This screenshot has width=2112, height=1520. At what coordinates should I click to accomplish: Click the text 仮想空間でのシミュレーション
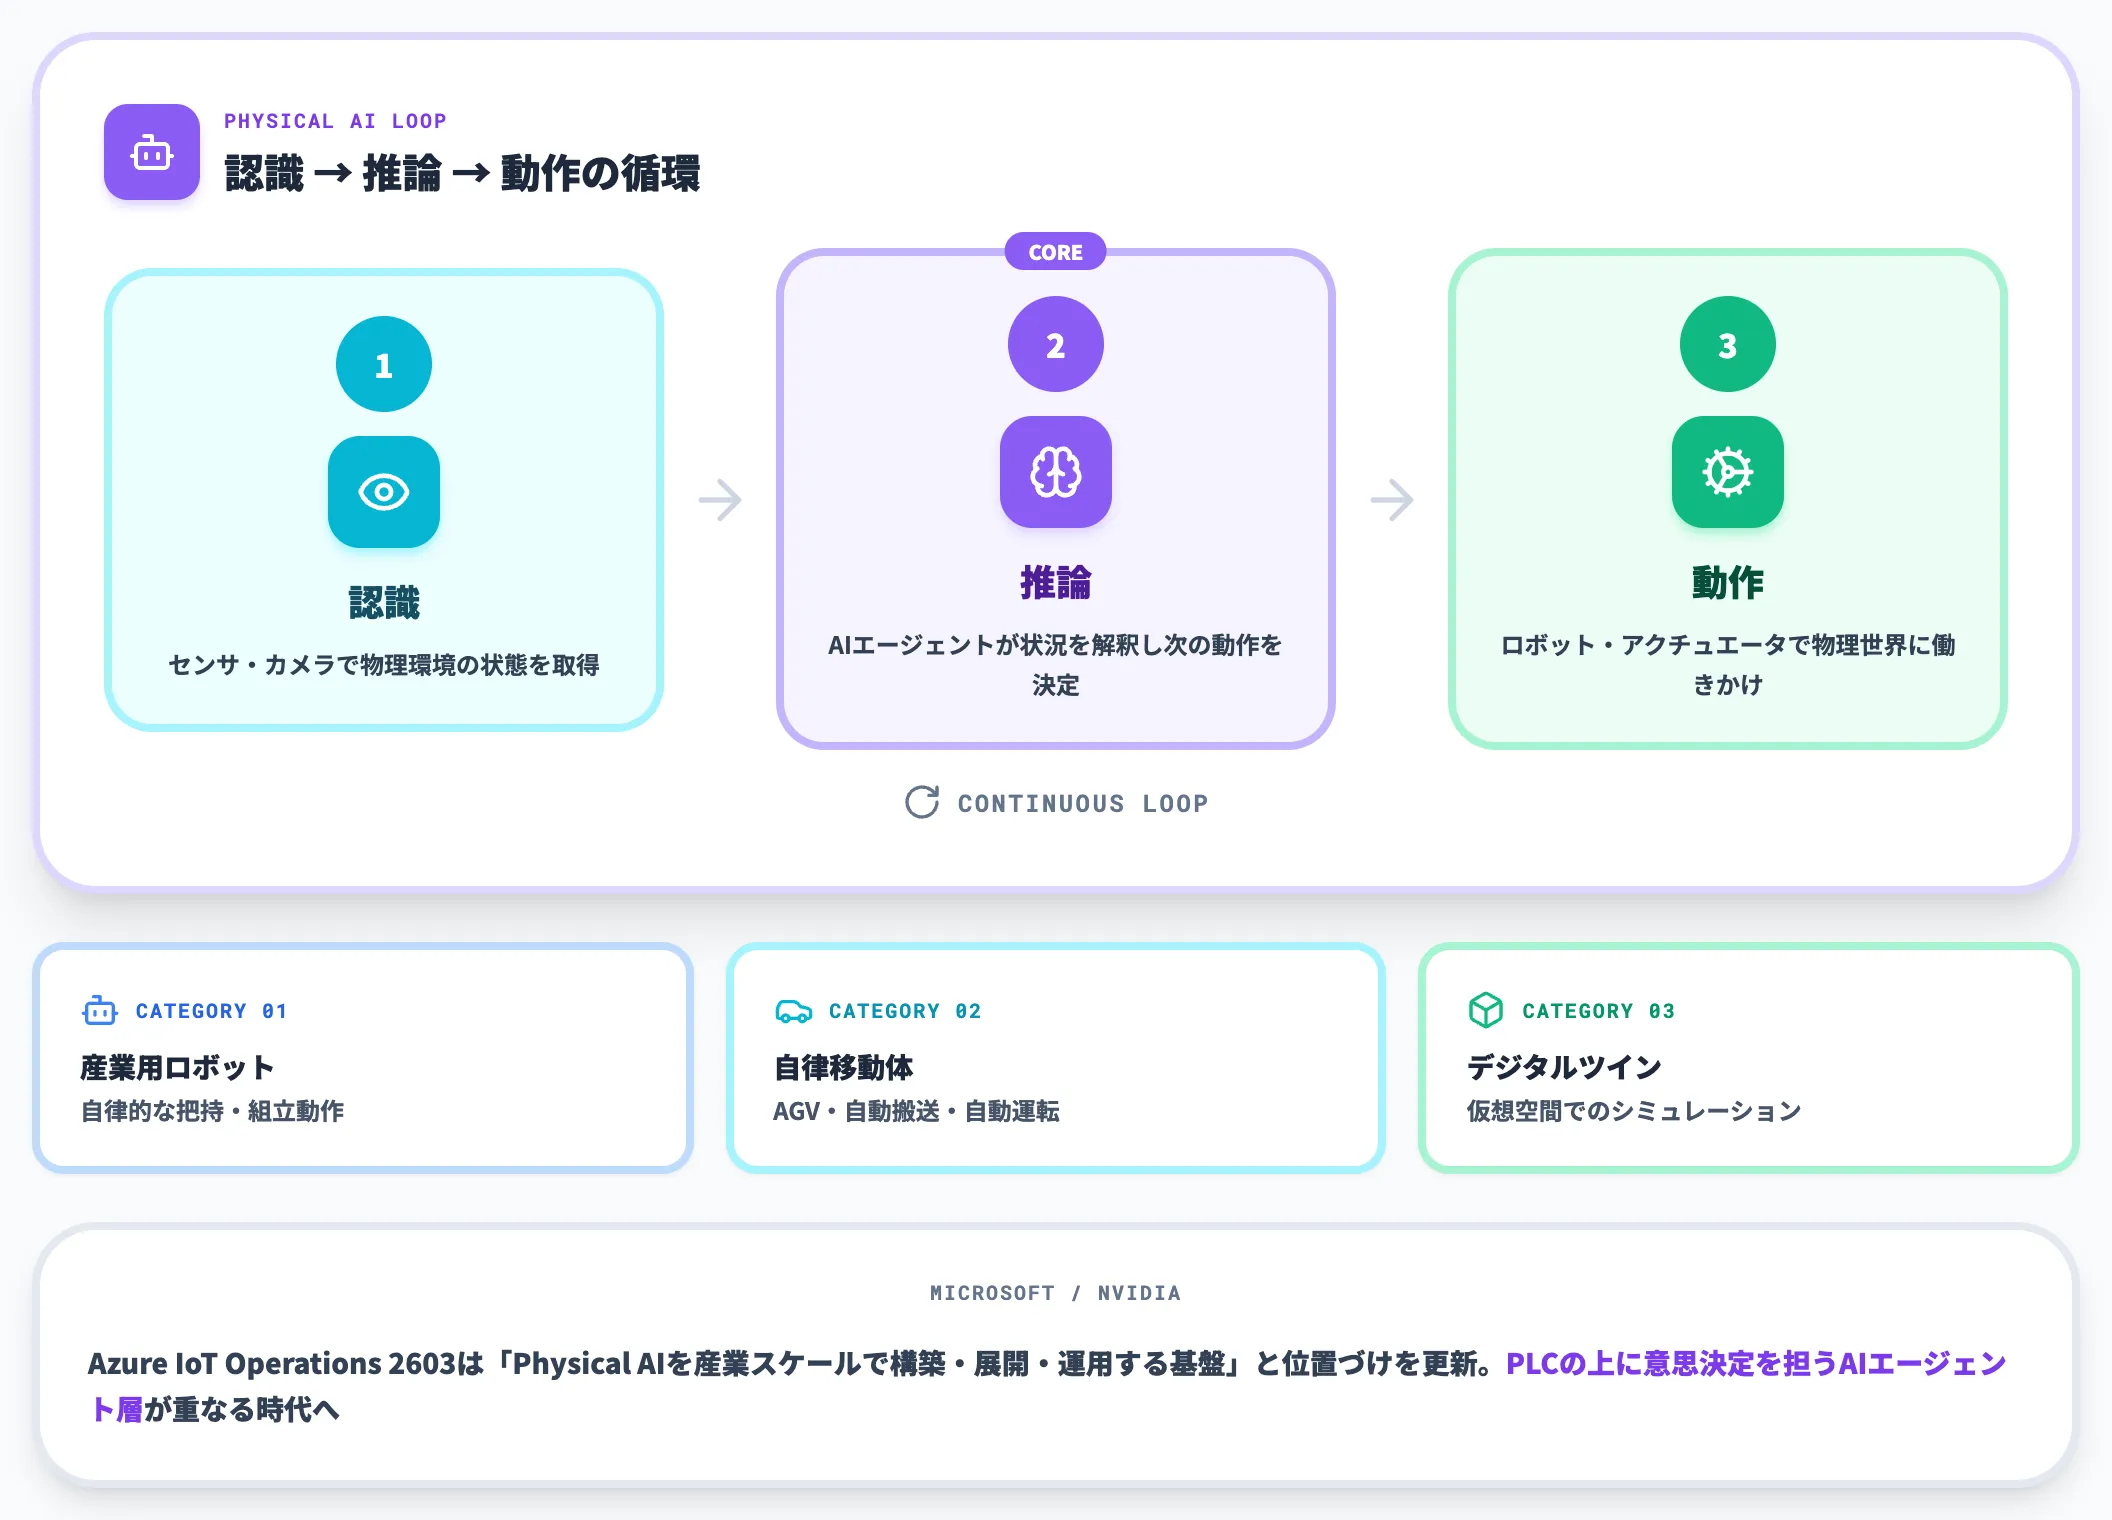coord(1634,1111)
